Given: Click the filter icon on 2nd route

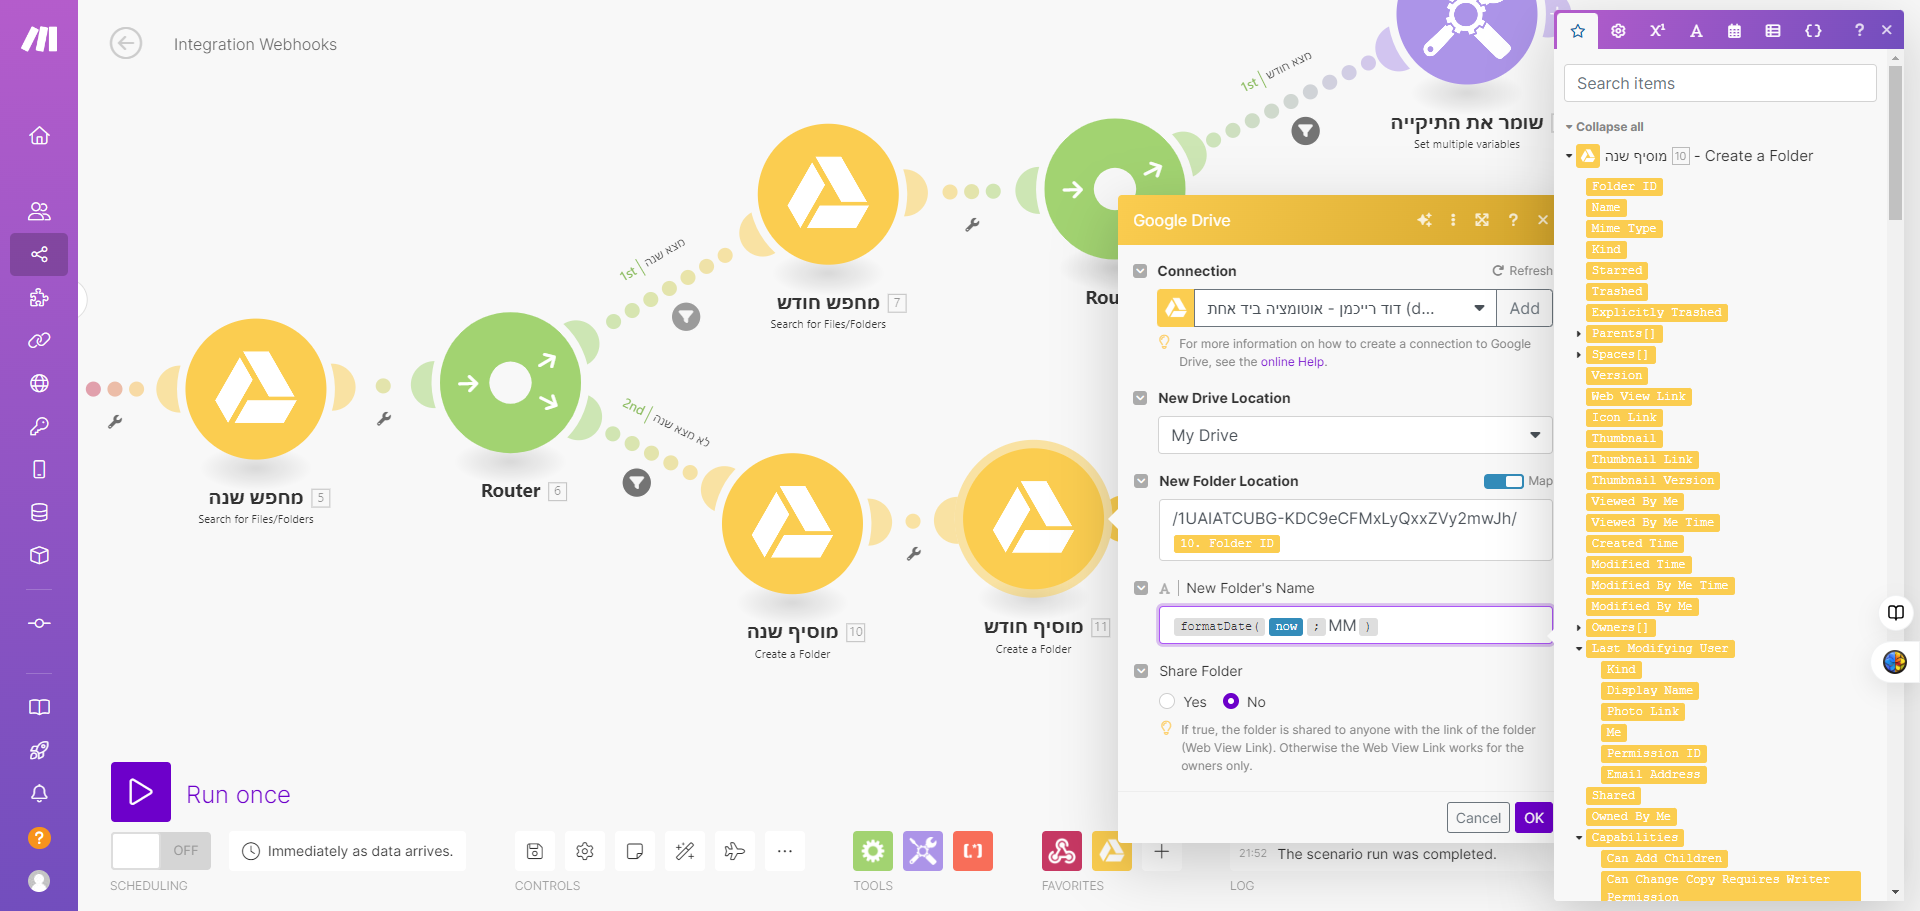Looking at the screenshot, I should tap(637, 483).
